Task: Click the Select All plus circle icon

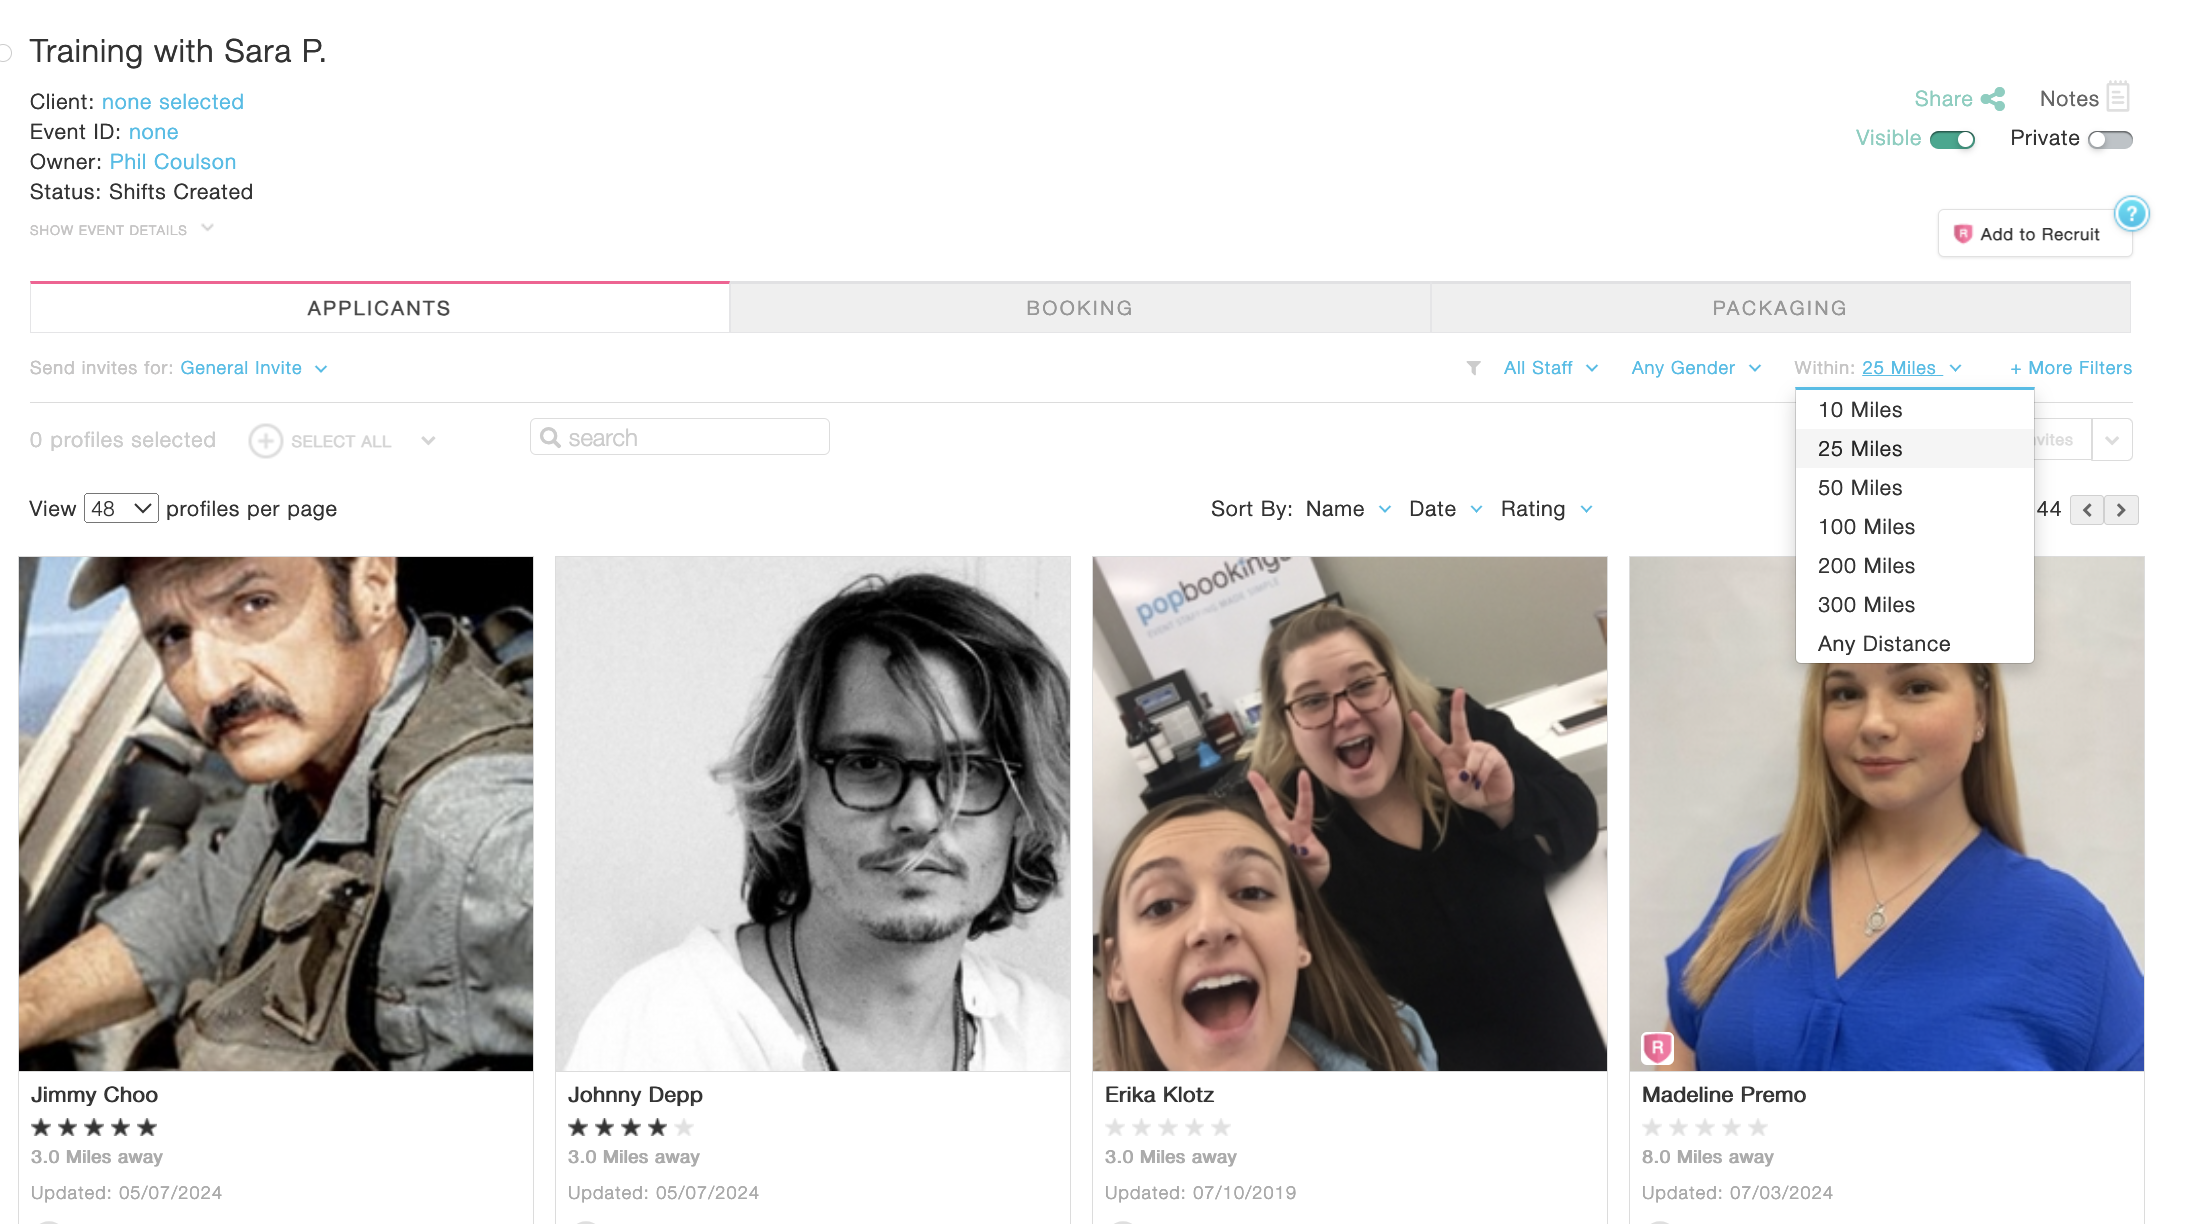Action: 265,441
